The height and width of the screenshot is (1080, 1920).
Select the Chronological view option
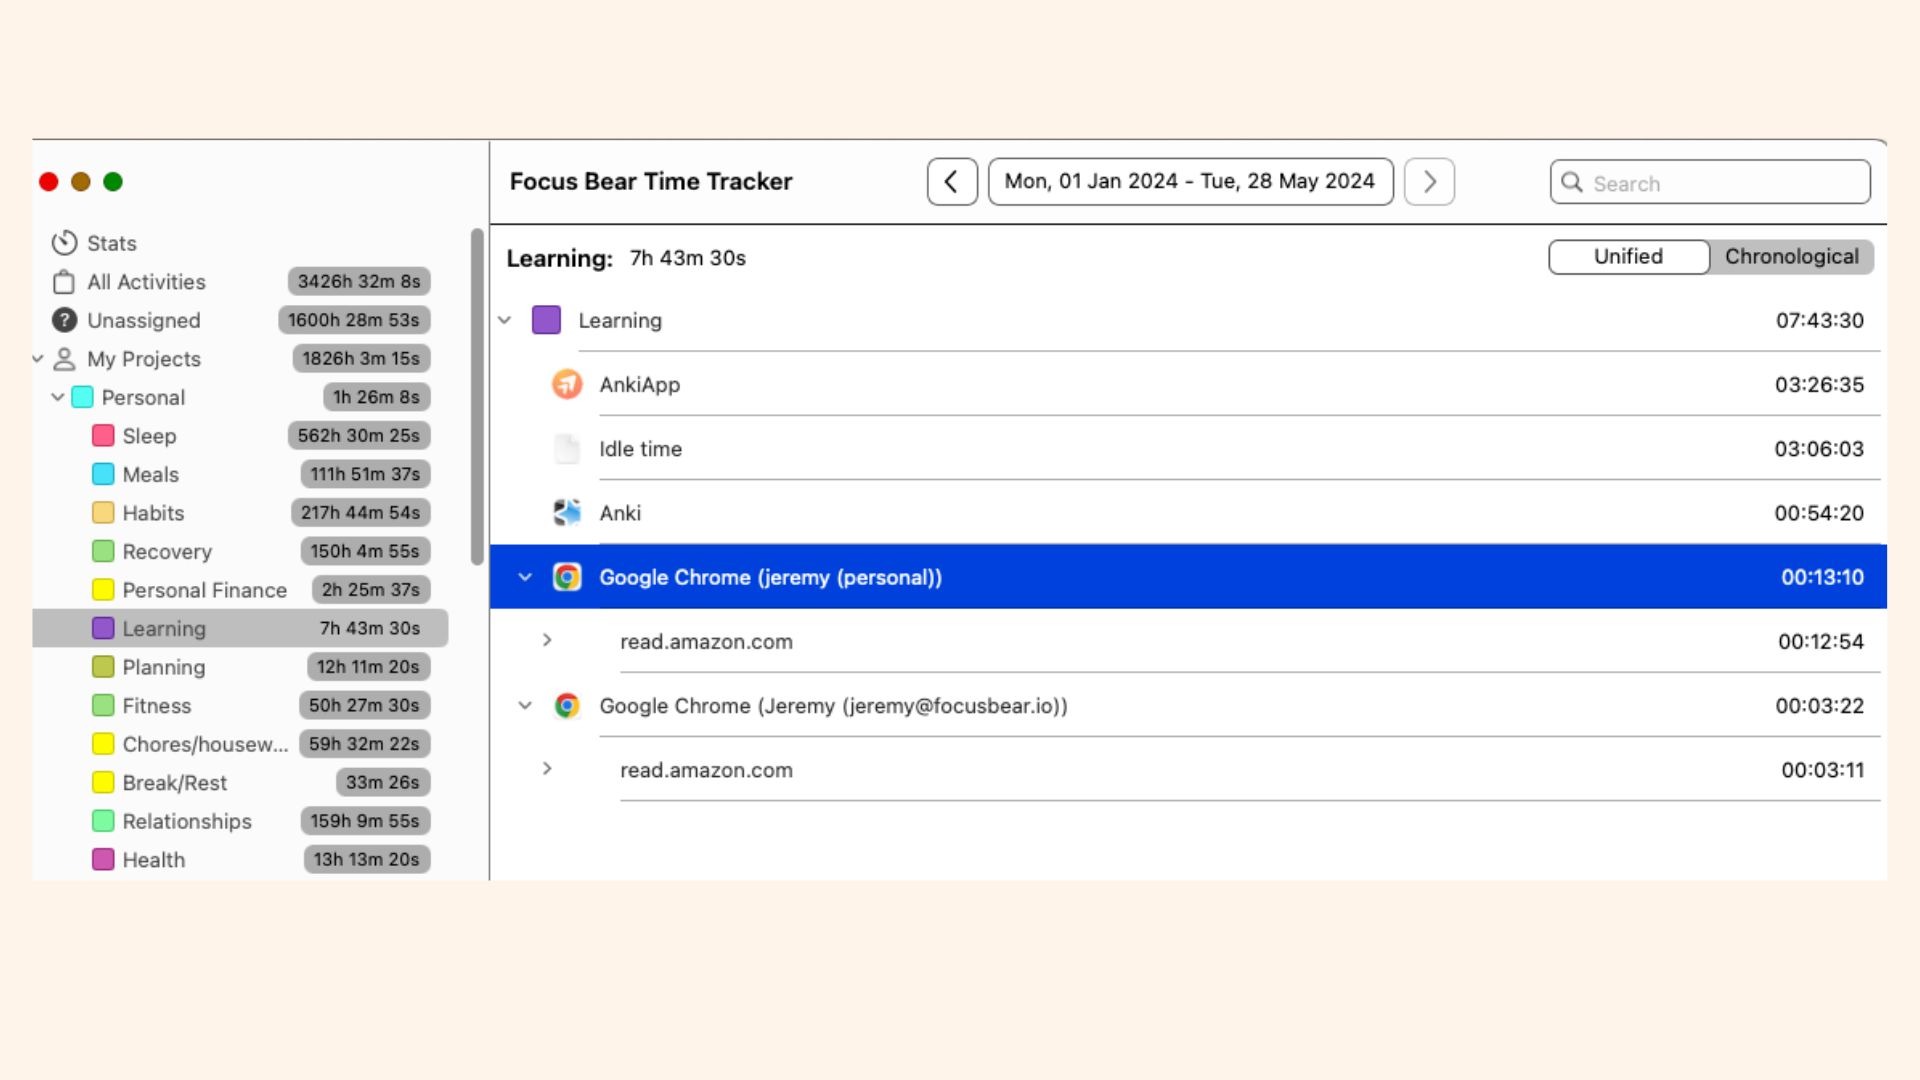pos(1792,256)
